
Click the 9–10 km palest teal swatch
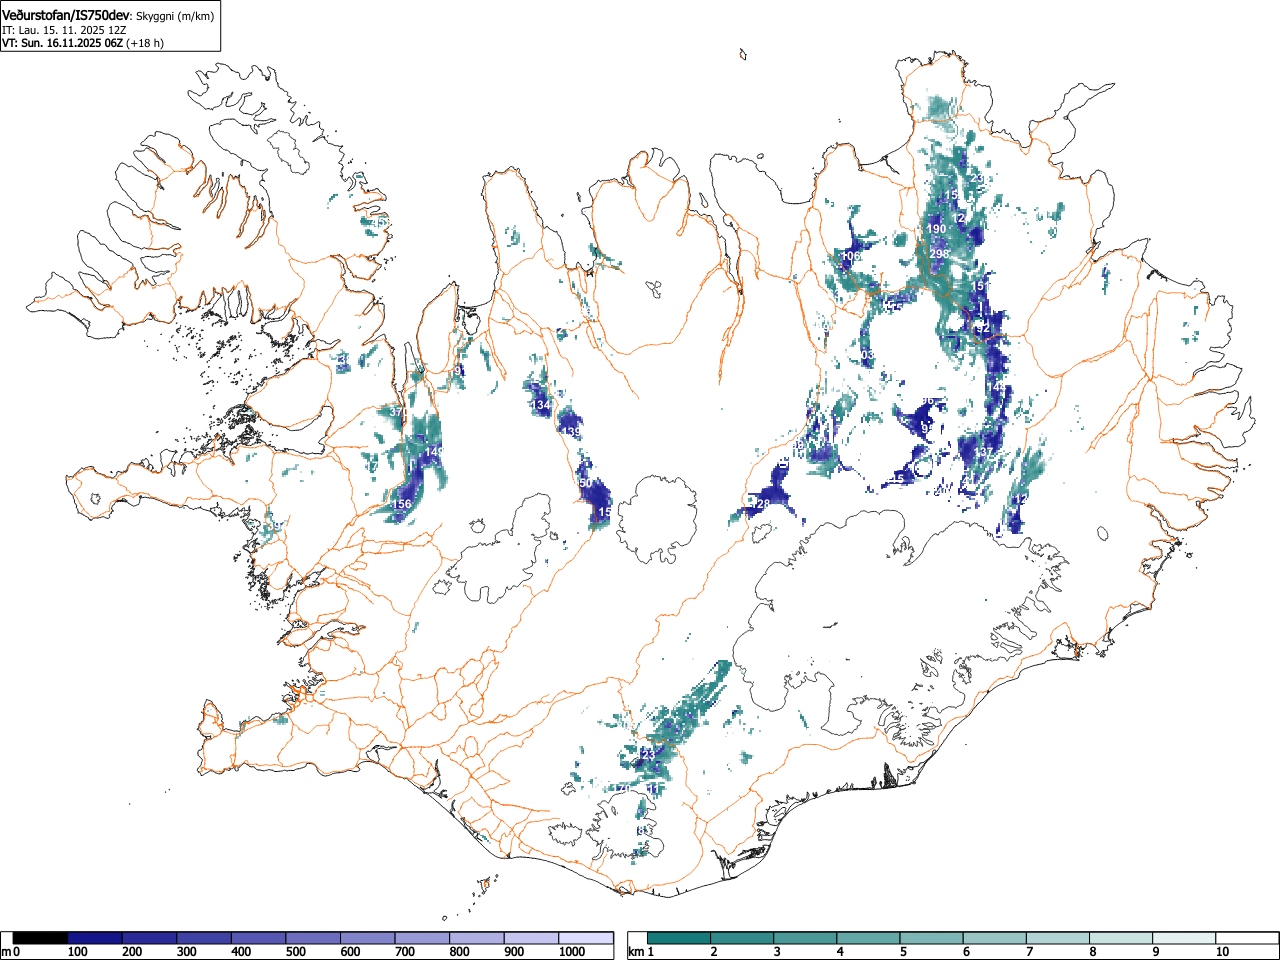pos(1184,938)
